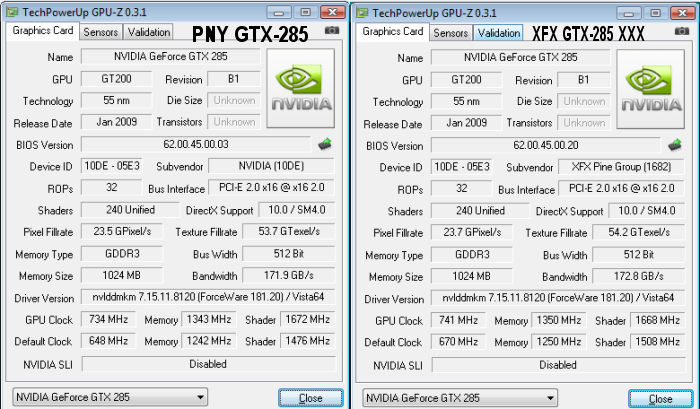Click Driver Version field in XFX window
The width and height of the screenshot is (700, 409).
[558, 298]
